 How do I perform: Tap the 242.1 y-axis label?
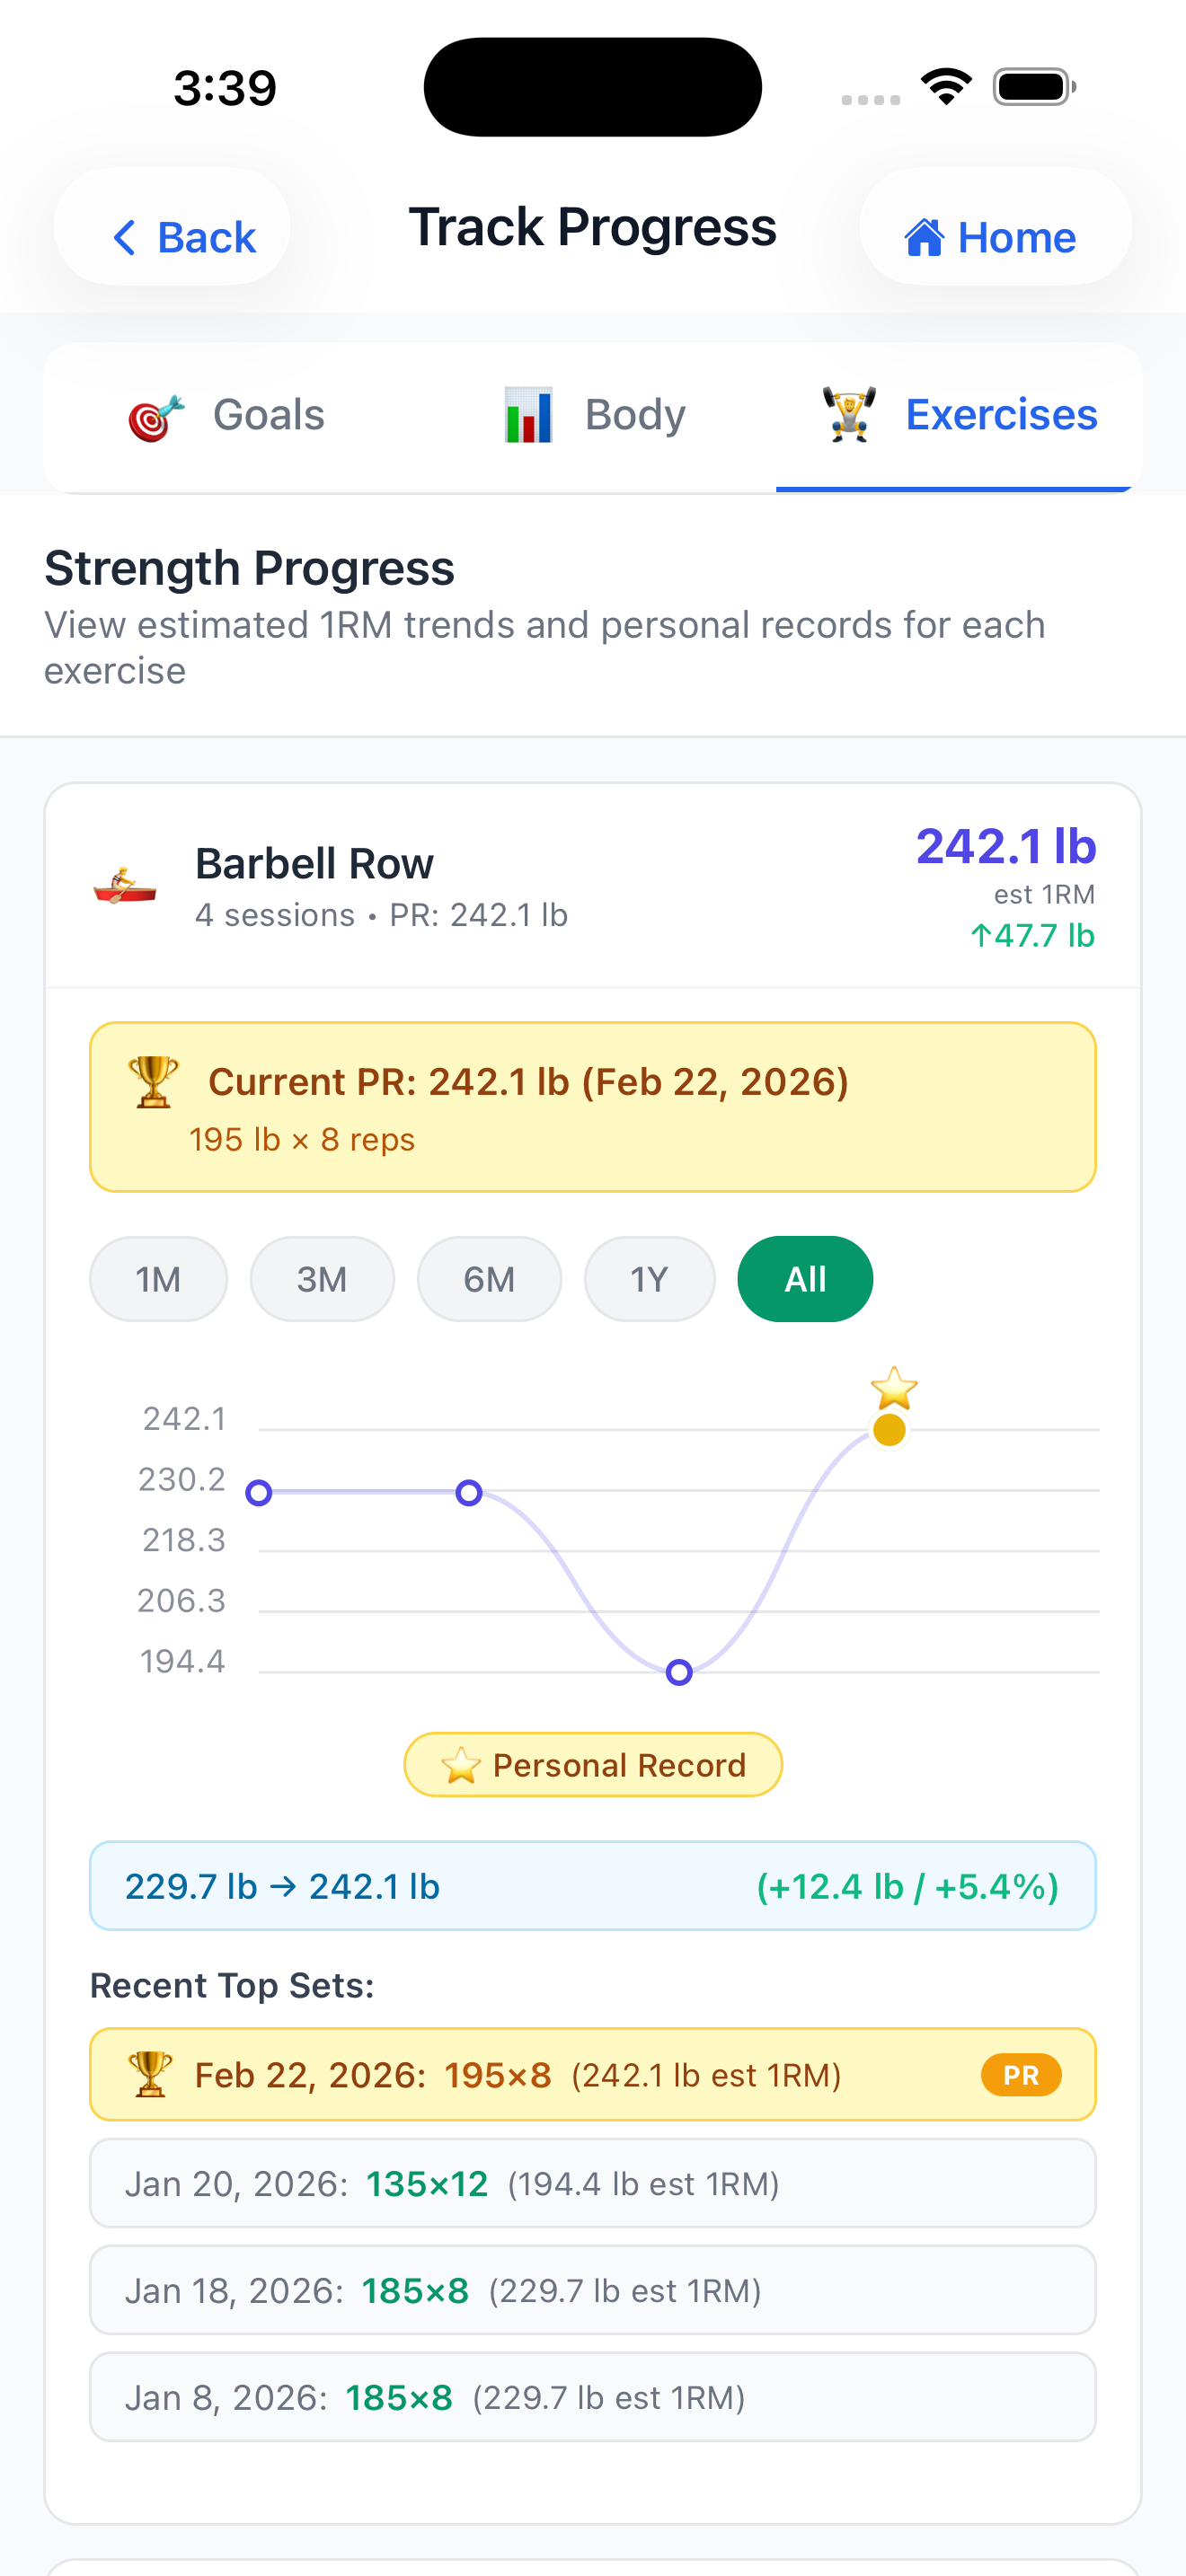pyautogui.click(x=184, y=1419)
